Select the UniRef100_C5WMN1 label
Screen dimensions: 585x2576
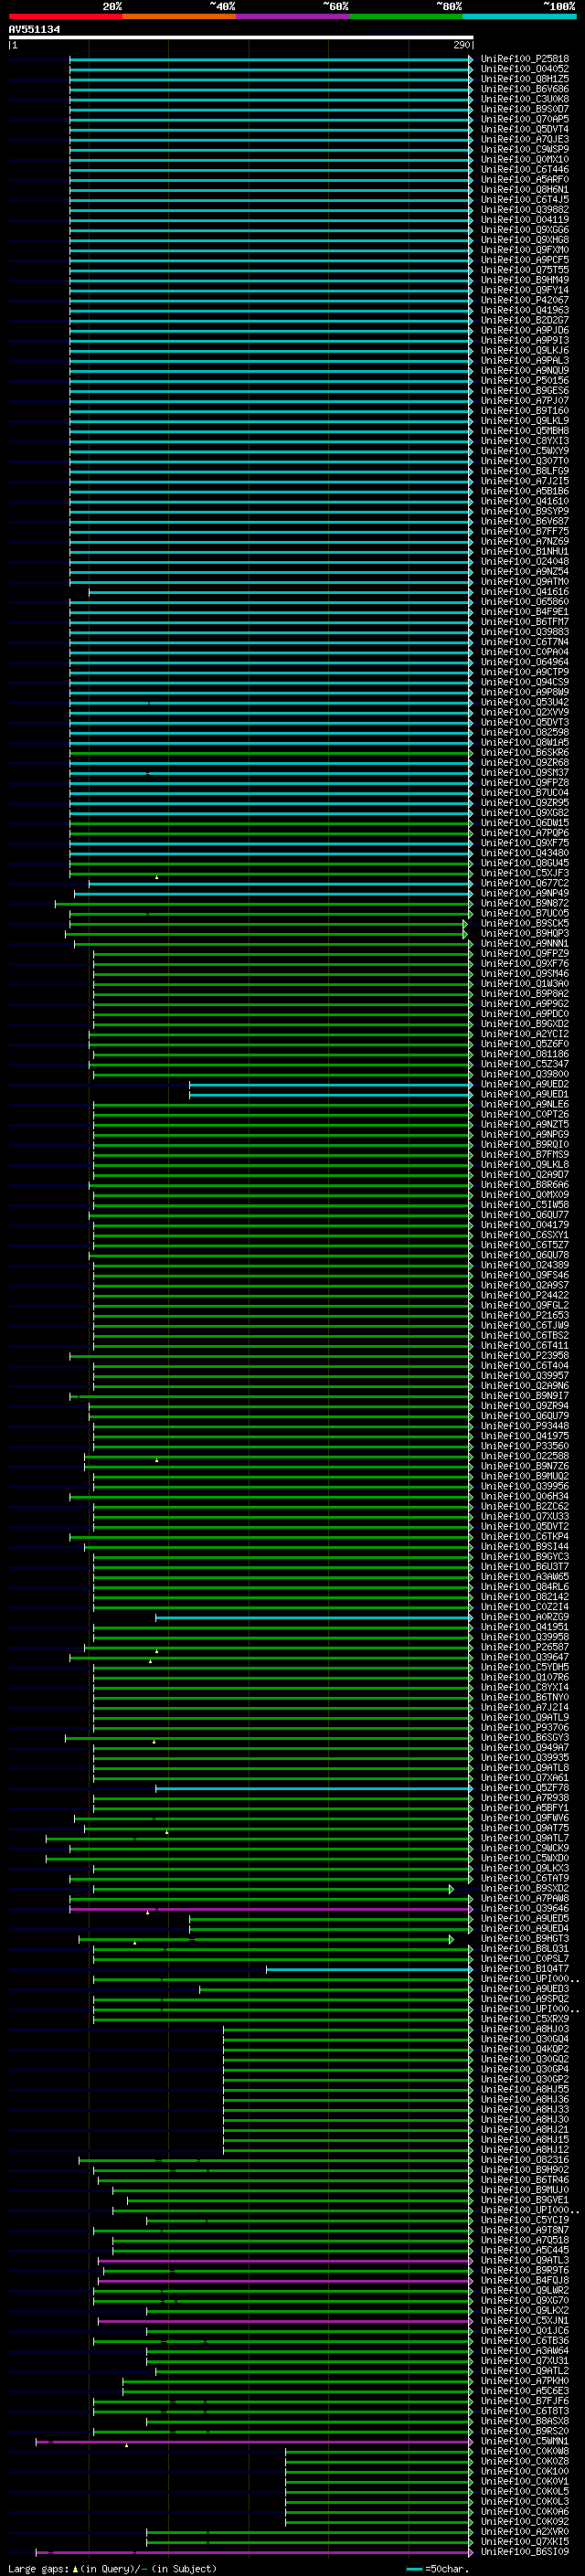[x=525, y=2441]
